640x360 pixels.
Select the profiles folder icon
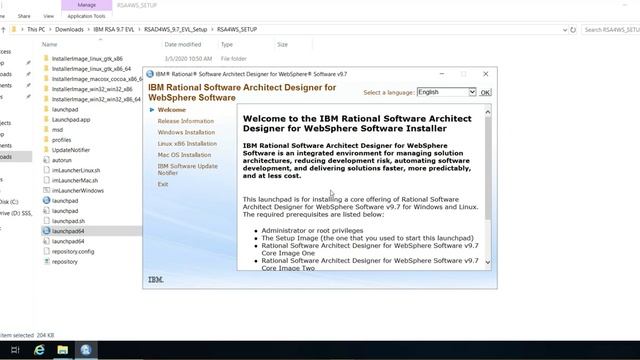(46, 140)
